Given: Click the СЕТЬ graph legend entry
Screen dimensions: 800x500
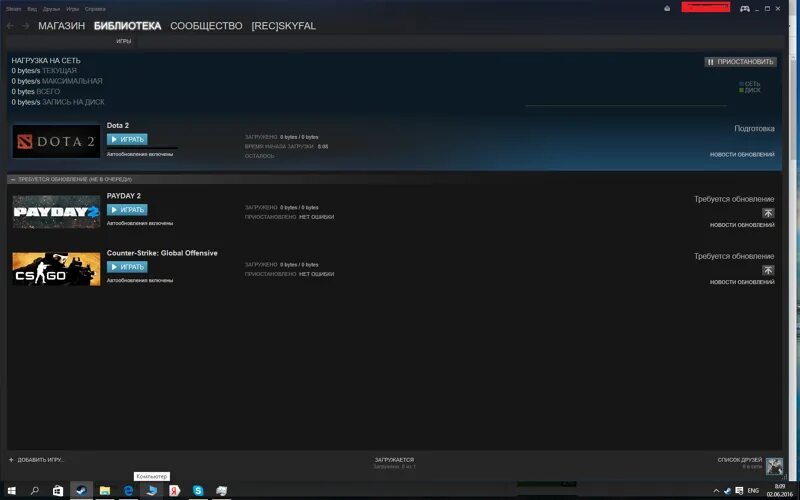Looking at the screenshot, I should [x=749, y=84].
